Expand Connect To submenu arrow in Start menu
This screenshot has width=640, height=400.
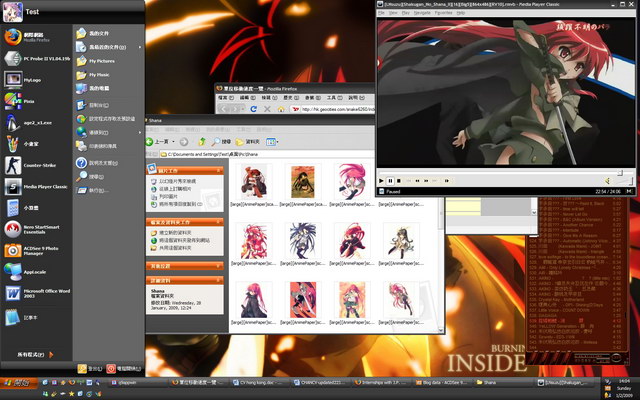click(x=140, y=132)
